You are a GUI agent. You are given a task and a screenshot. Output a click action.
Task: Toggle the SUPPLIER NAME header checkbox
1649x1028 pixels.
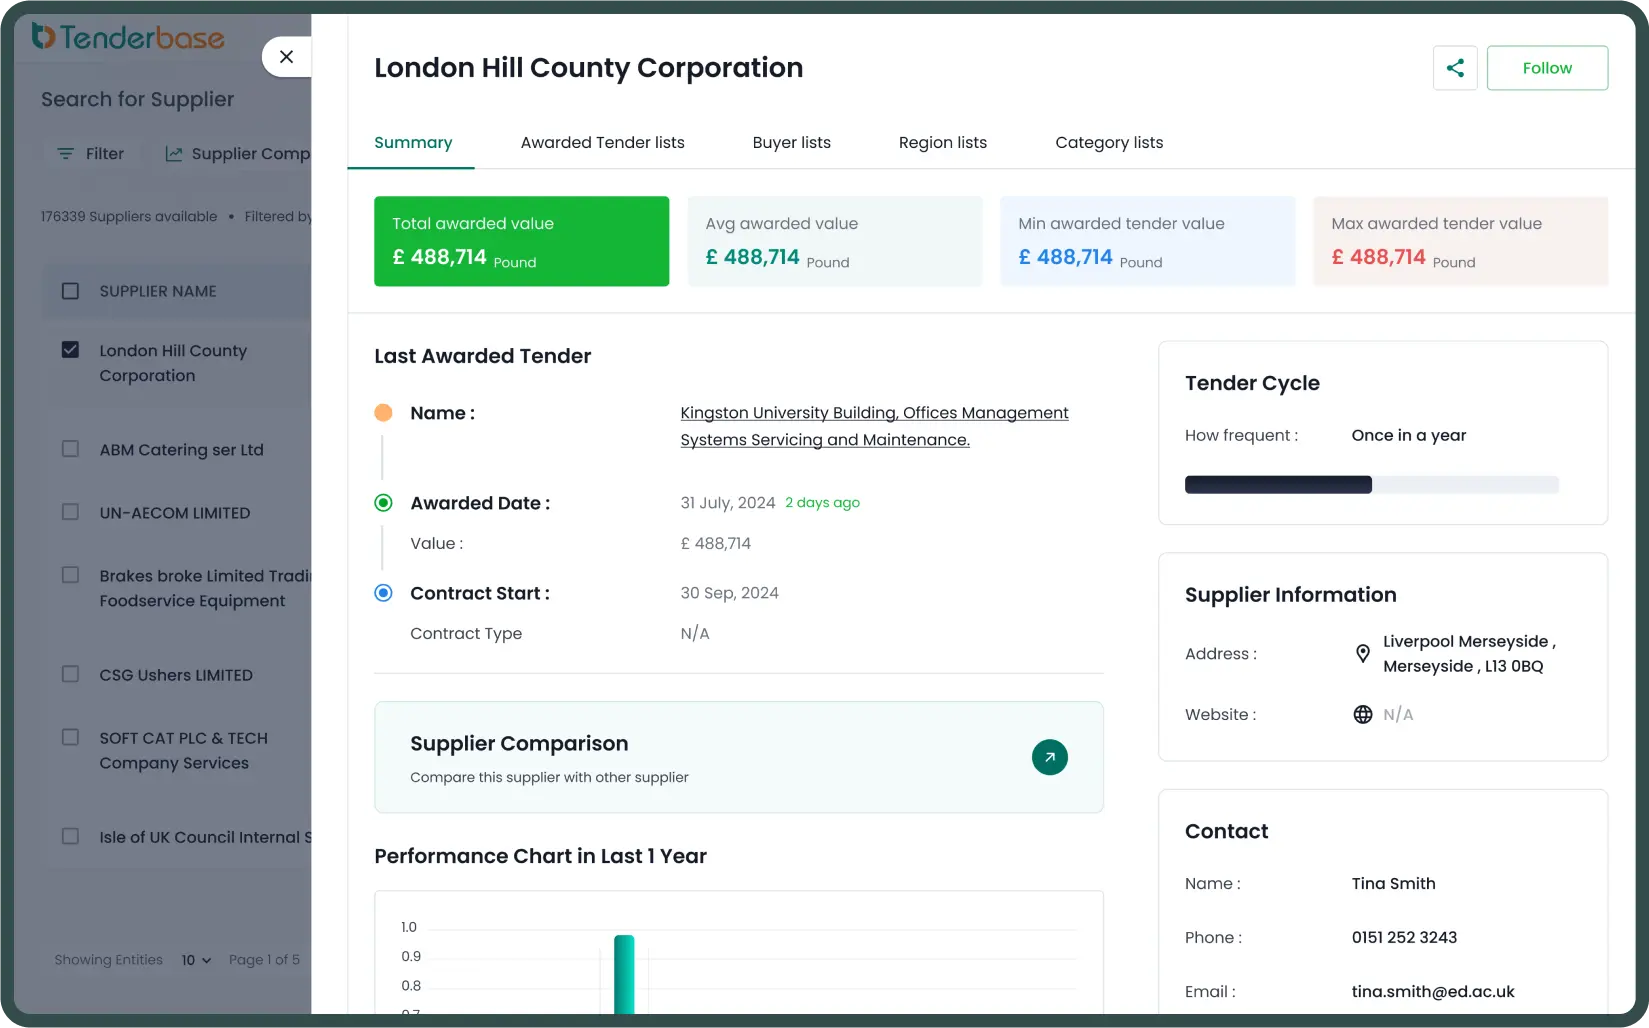coord(70,290)
